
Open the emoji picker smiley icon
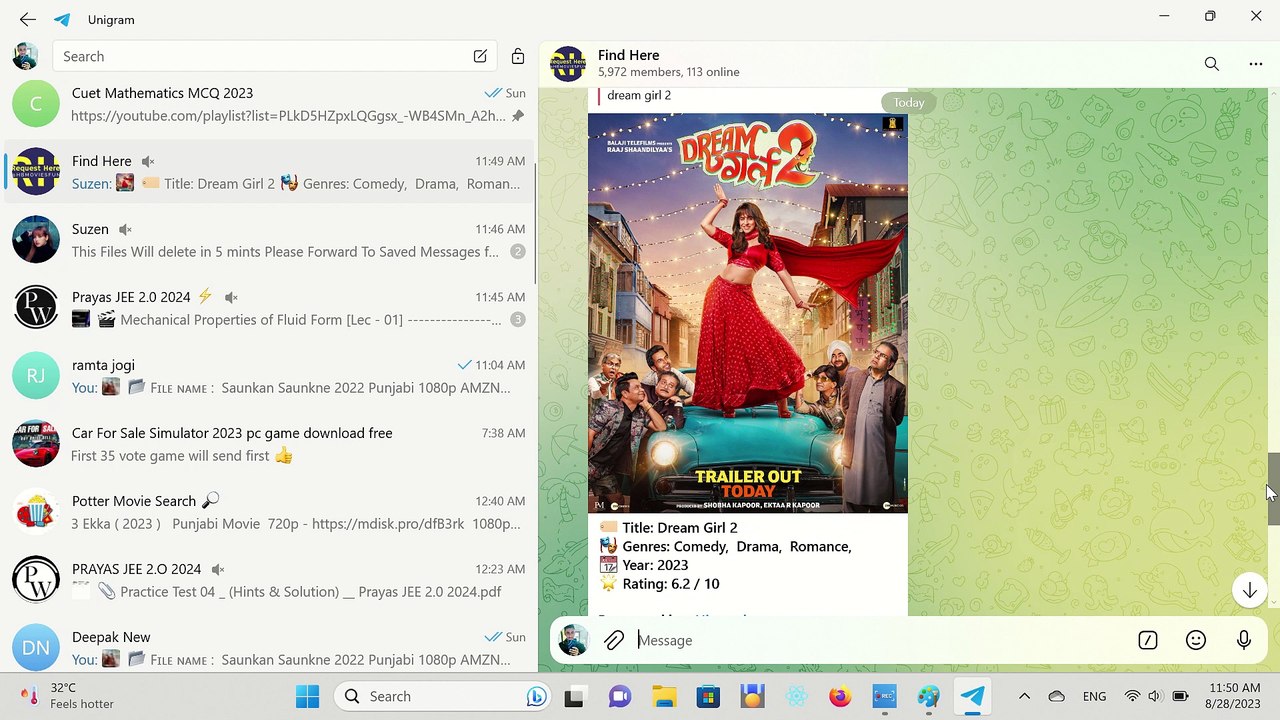tap(1195, 640)
